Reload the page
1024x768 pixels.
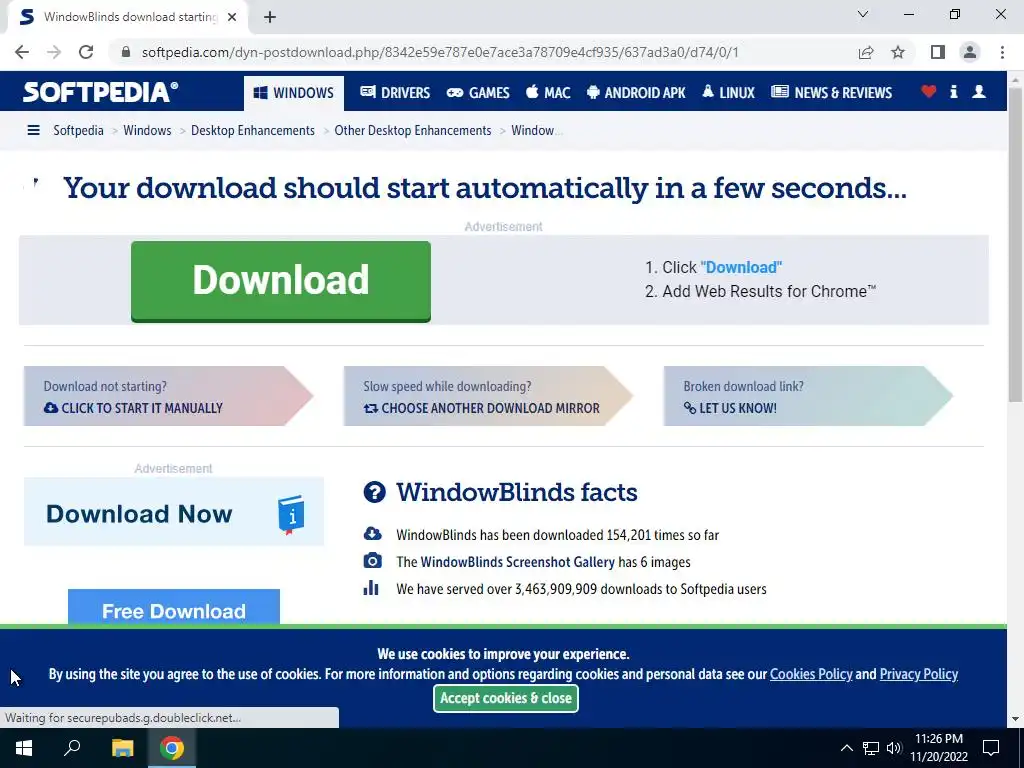click(x=86, y=52)
